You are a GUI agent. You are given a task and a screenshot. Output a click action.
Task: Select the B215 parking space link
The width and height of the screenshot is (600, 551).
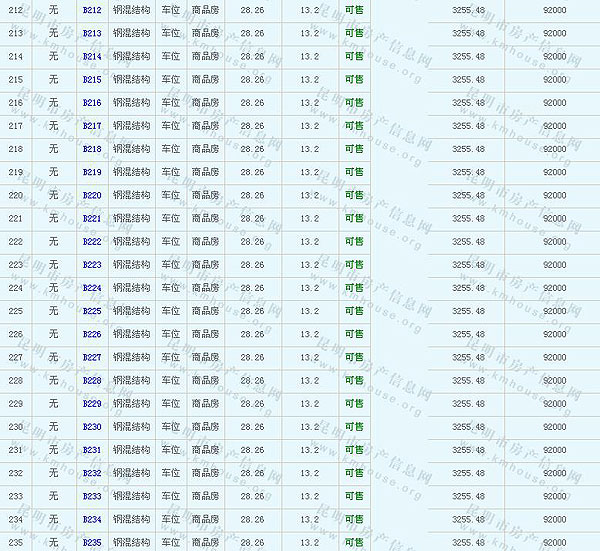(x=92, y=79)
